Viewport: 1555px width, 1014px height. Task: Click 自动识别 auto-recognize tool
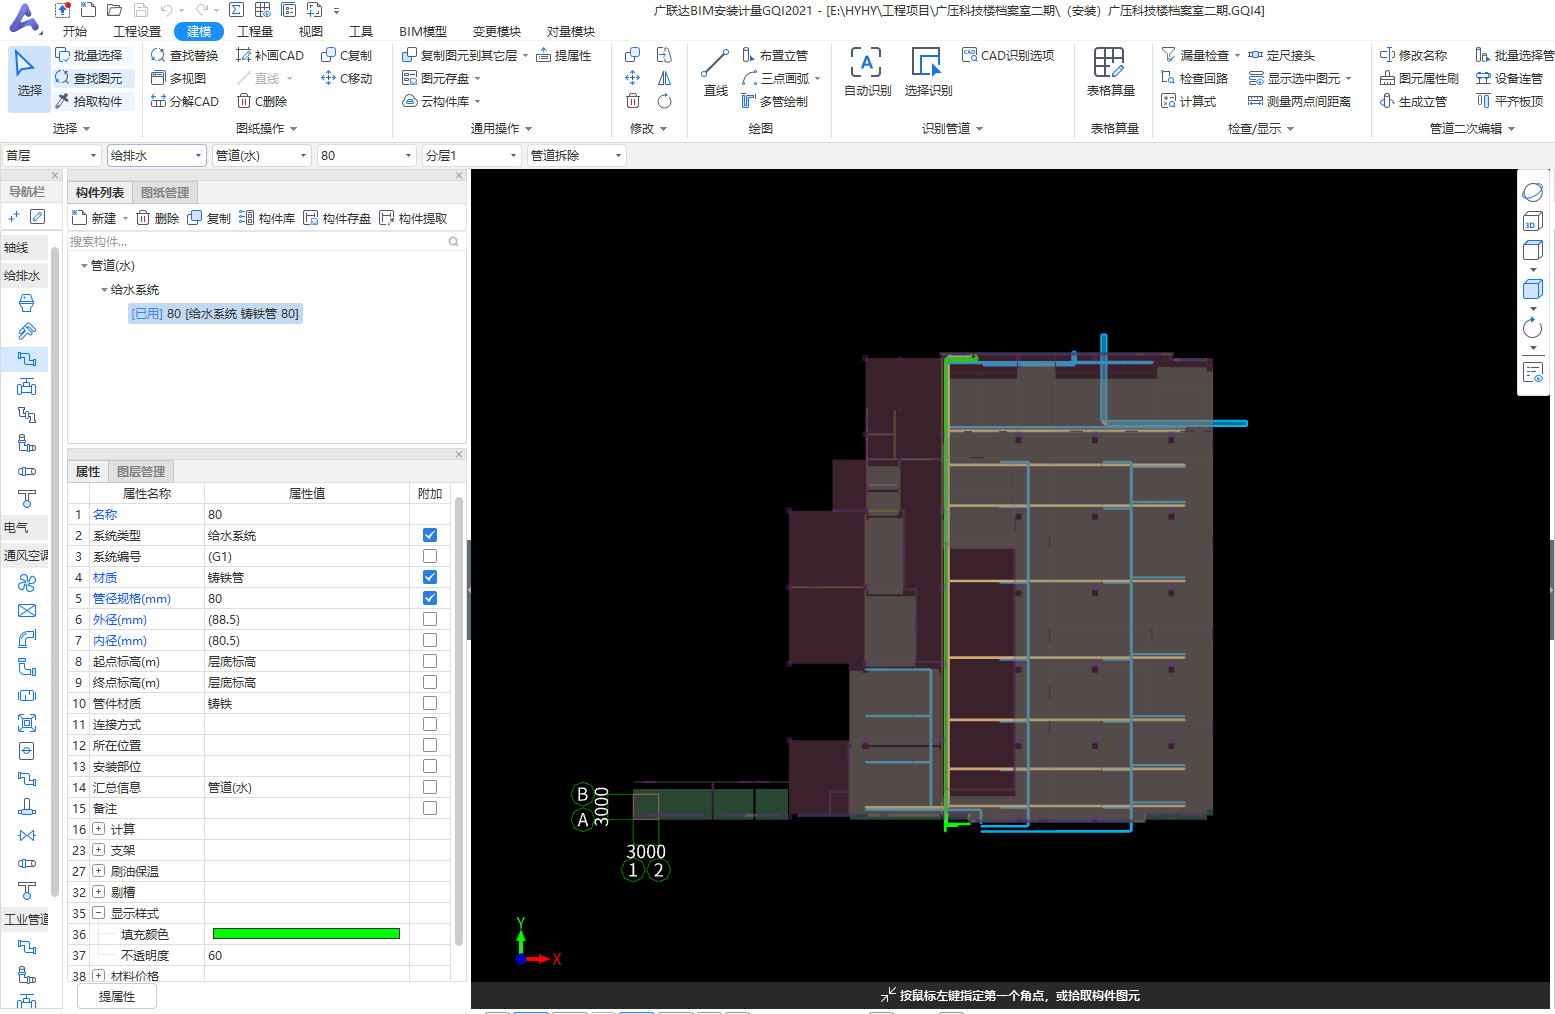pyautogui.click(x=867, y=72)
